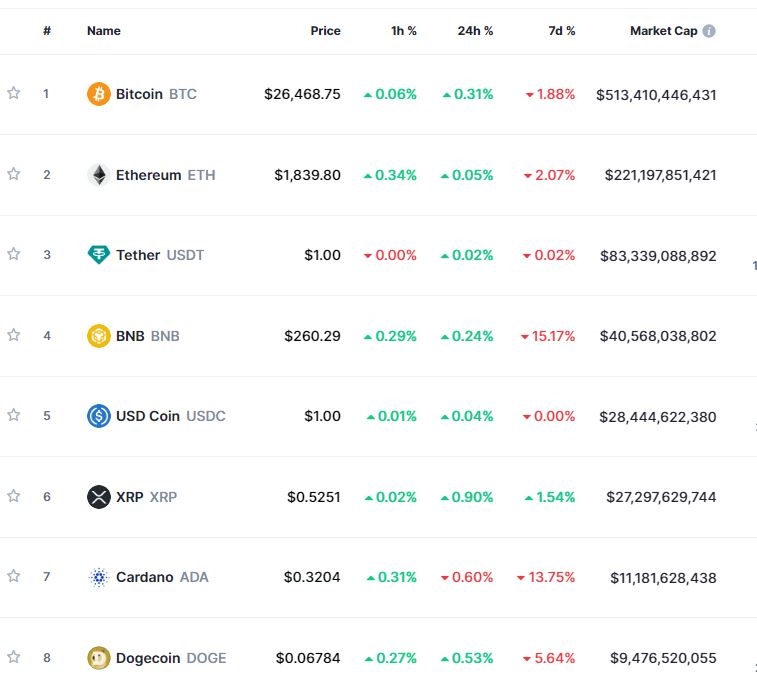Open the Cardano ADA coin page
The width and height of the screenshot is (757, 680).
point(144,577)
